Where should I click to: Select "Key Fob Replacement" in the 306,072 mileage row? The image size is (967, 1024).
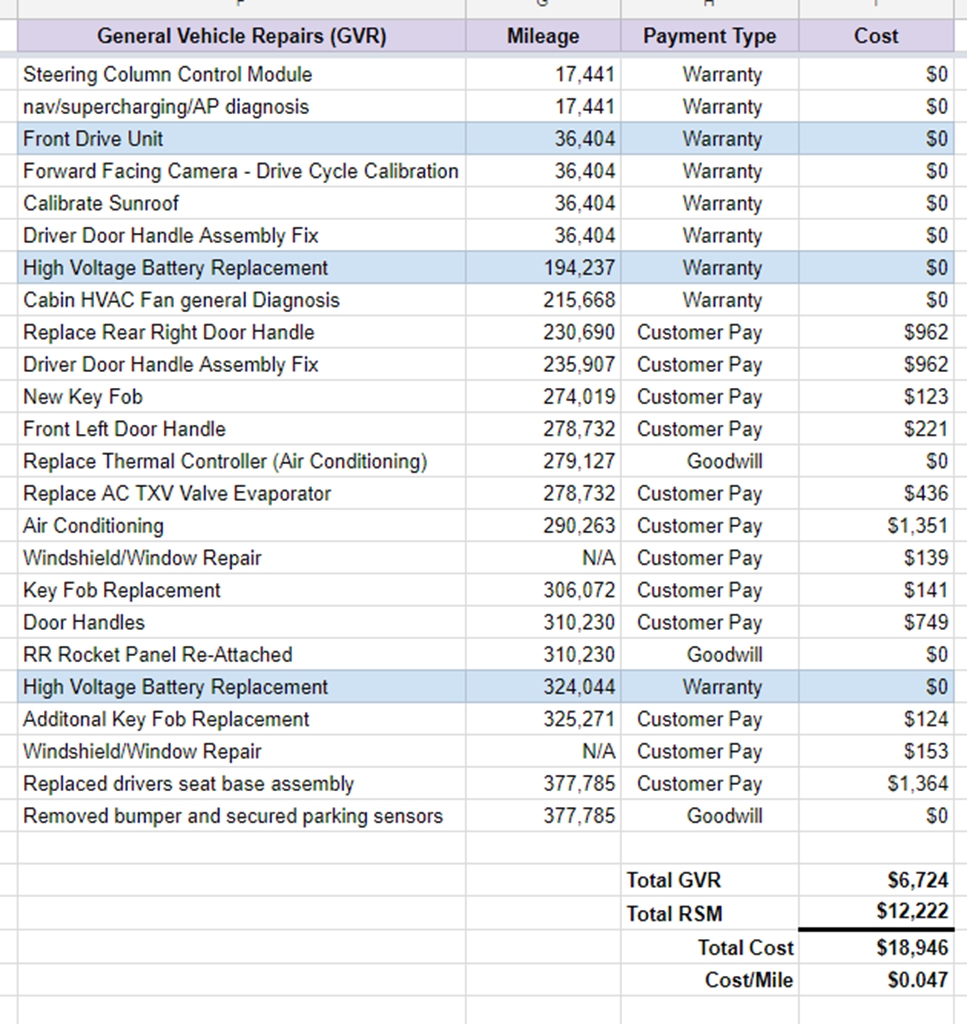[x=242, y=590]
